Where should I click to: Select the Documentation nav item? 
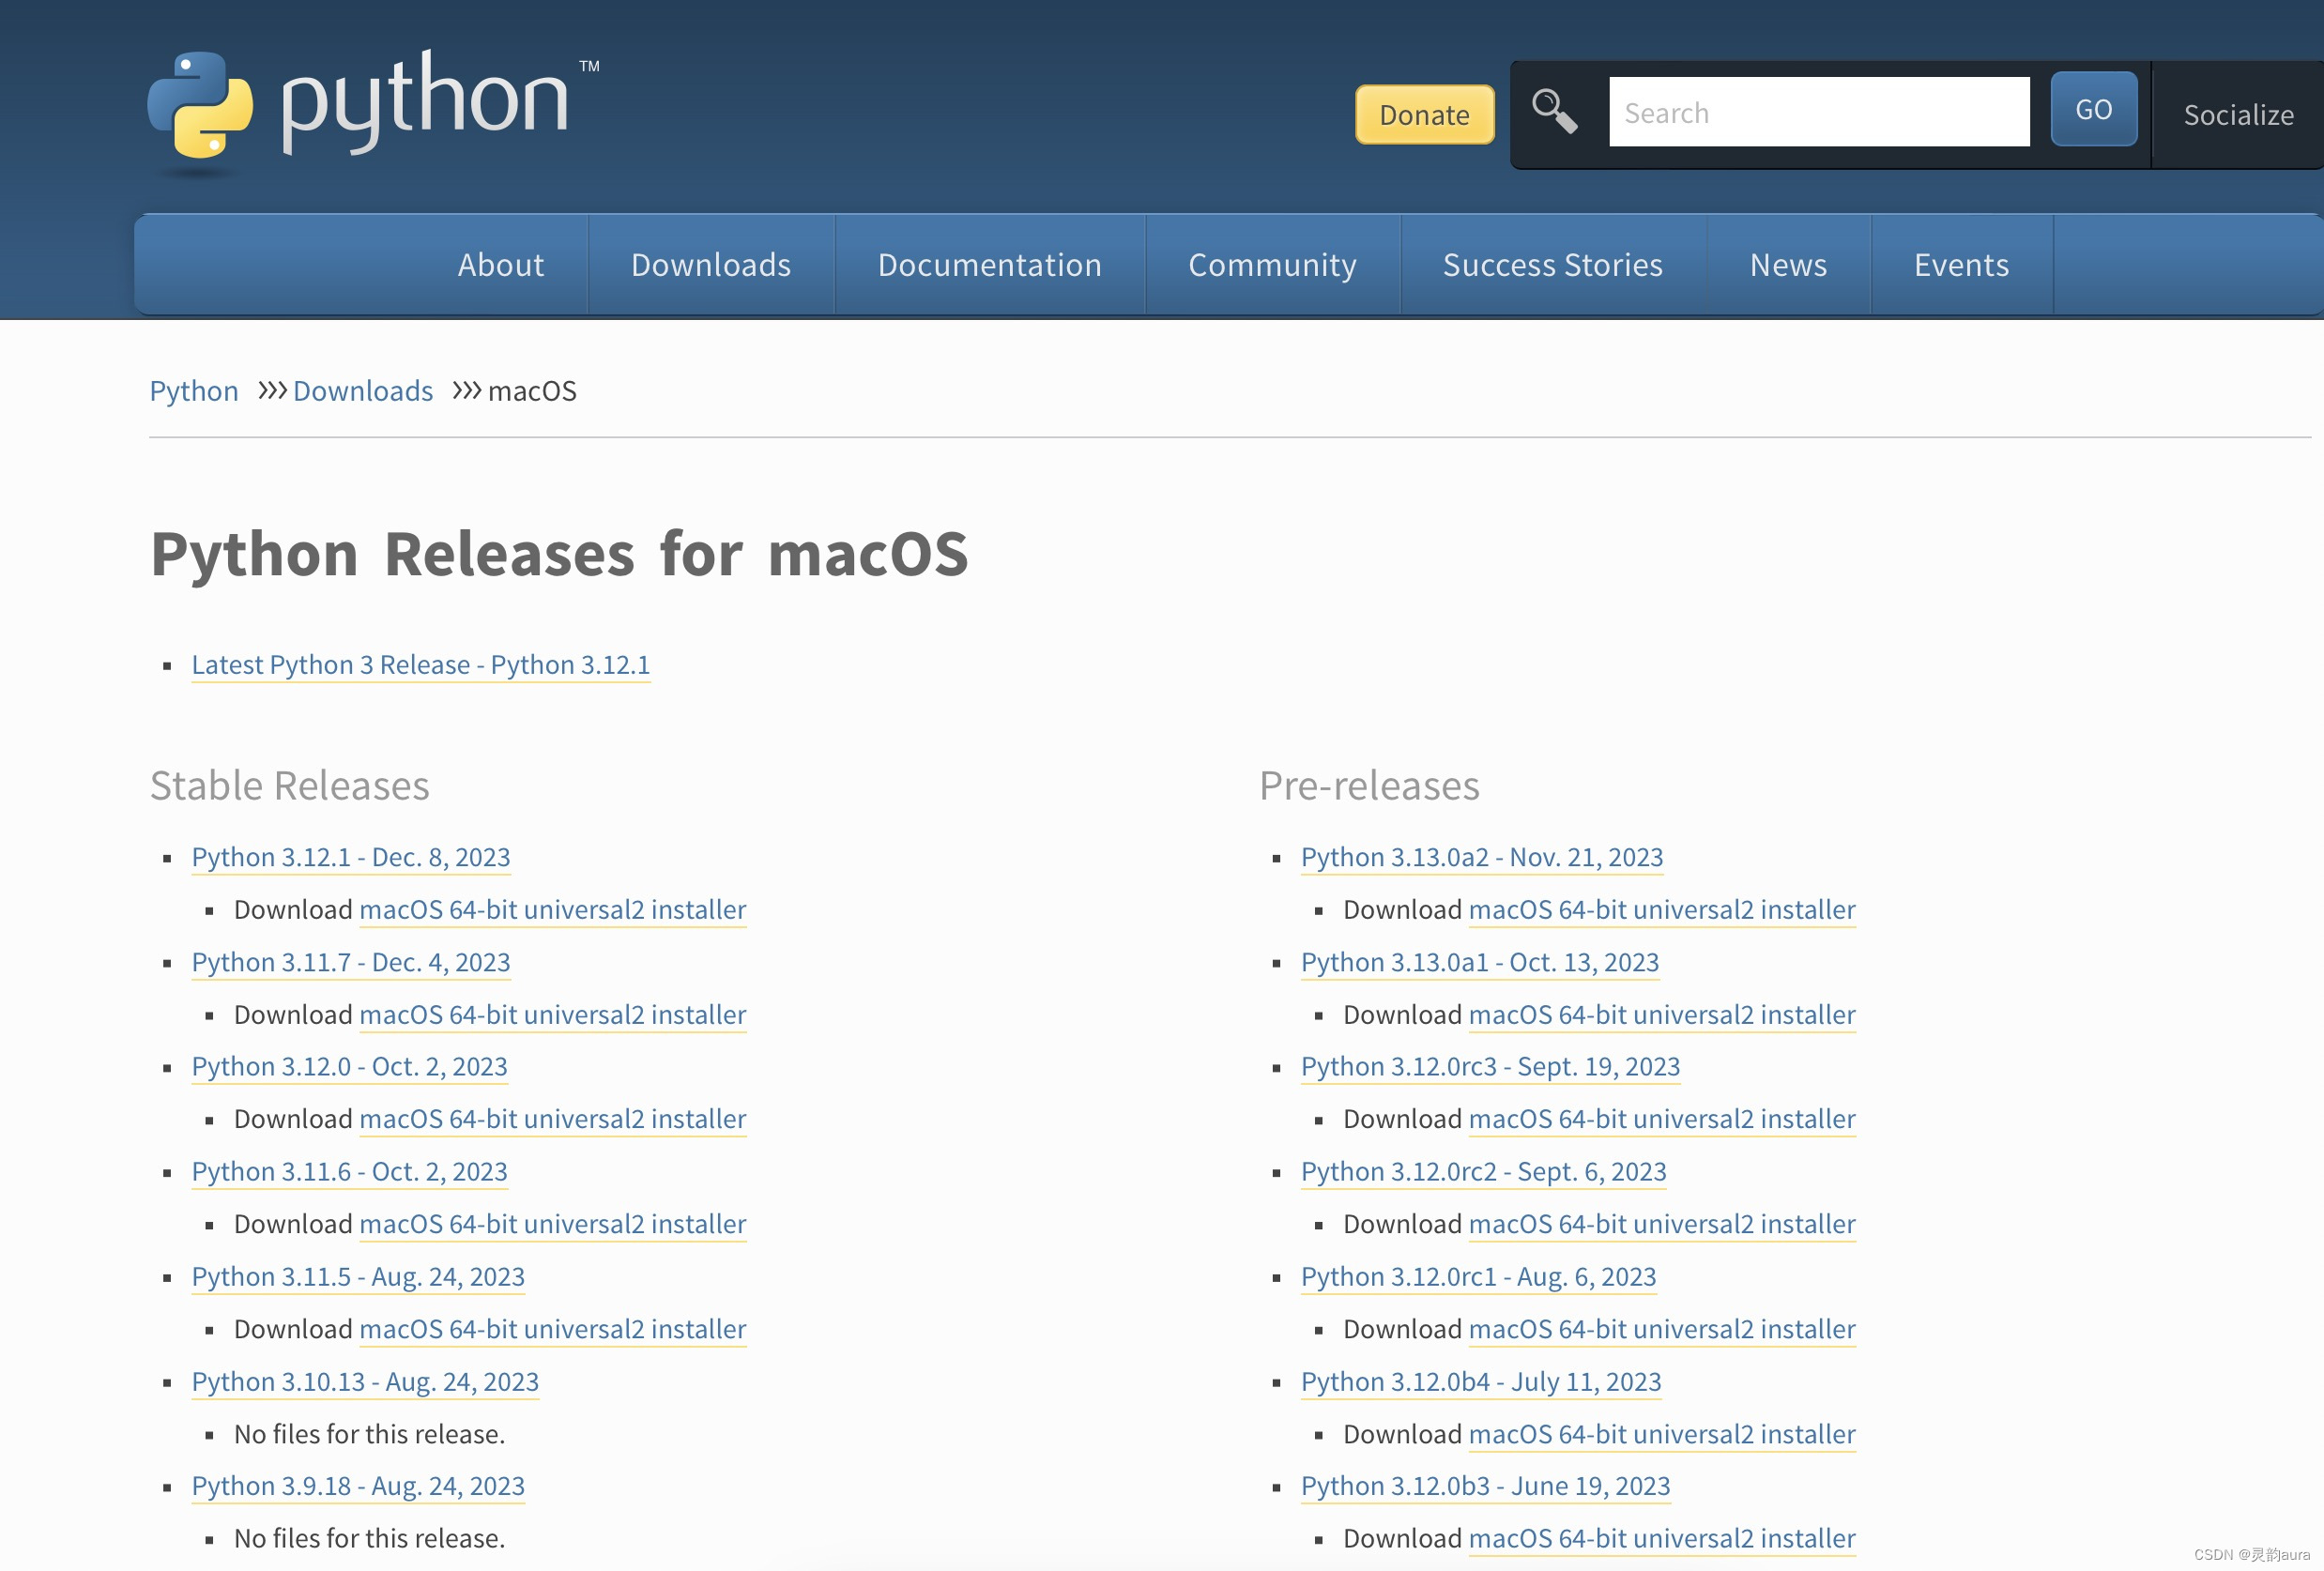point(989,265)
